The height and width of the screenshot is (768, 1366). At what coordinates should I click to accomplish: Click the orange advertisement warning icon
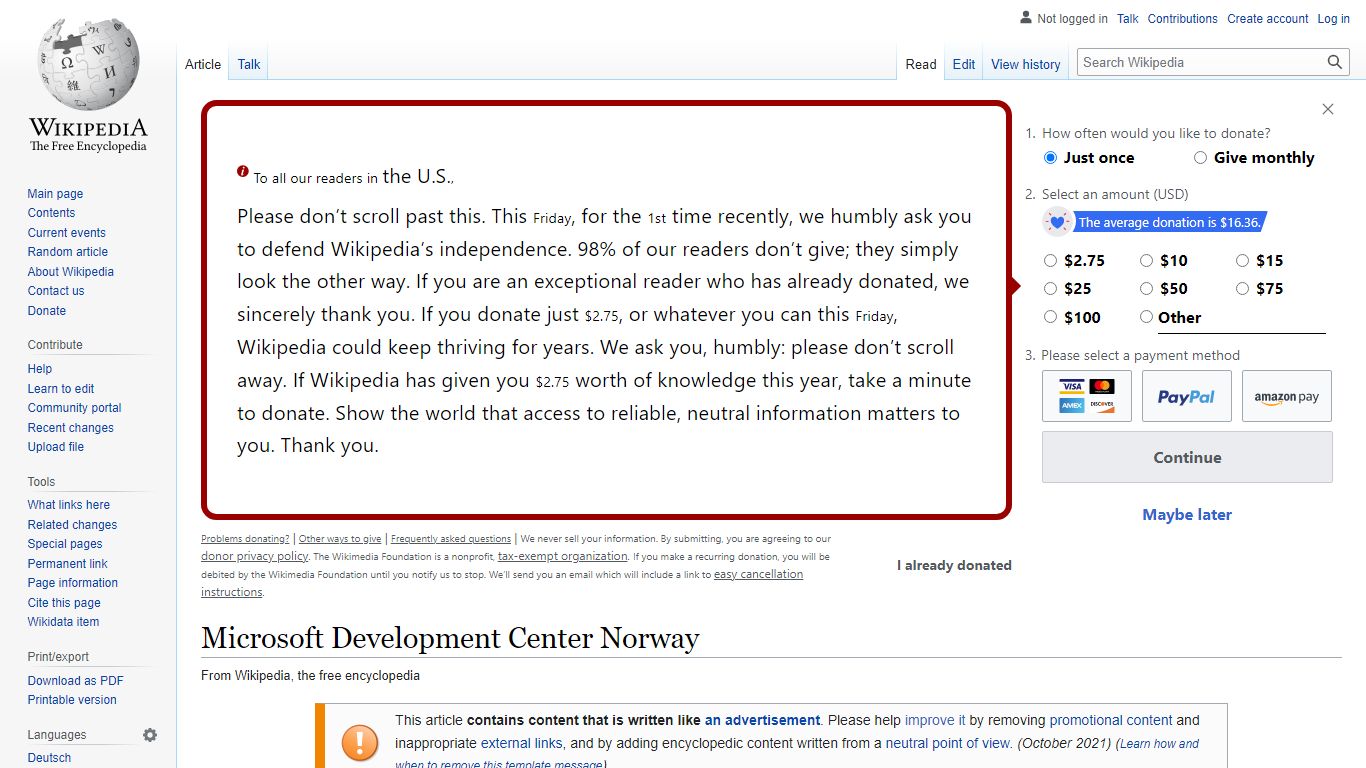point(360,742)
